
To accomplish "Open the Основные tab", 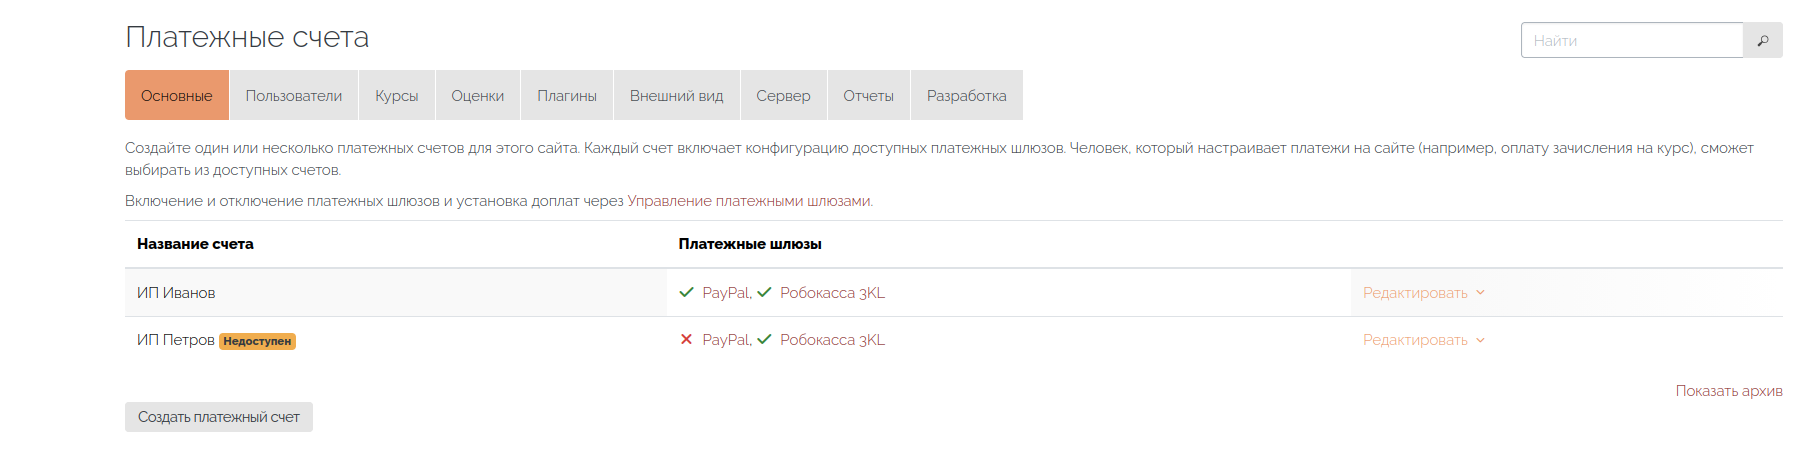I will click(x=177, y=96).
